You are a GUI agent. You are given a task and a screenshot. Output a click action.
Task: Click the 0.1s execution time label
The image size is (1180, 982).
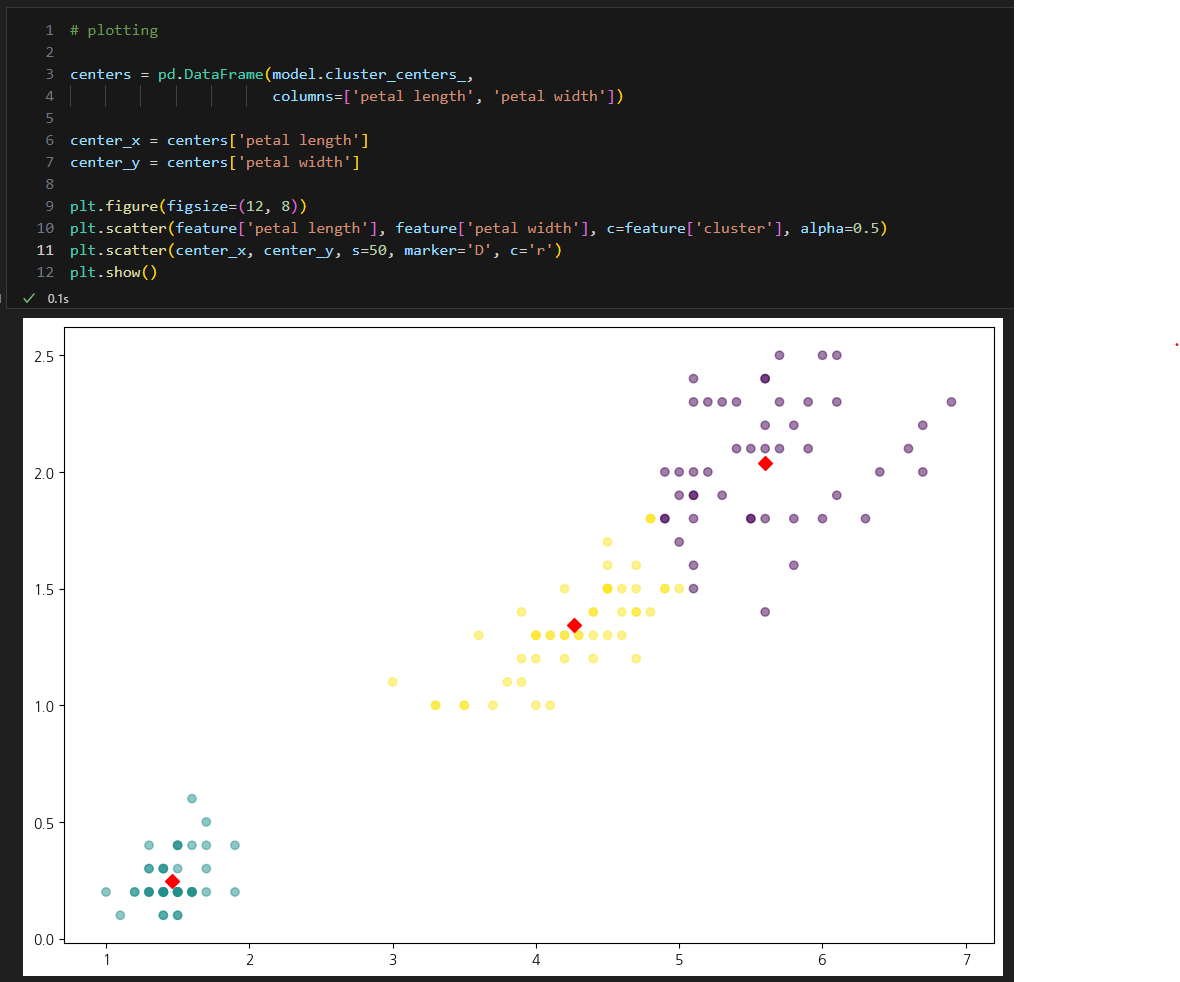58,299
